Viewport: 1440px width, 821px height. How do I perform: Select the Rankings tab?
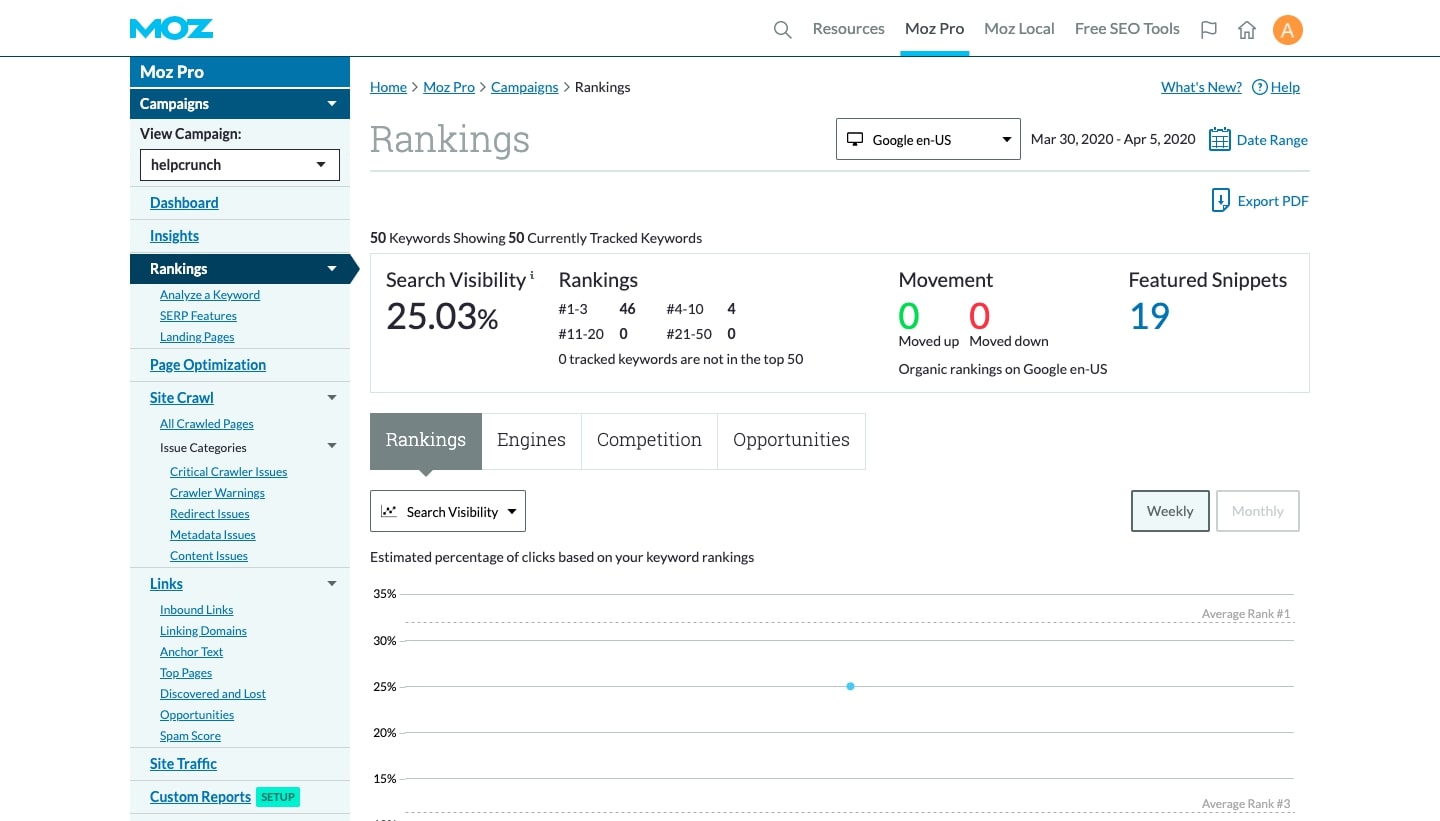click(x=426, y=441)
